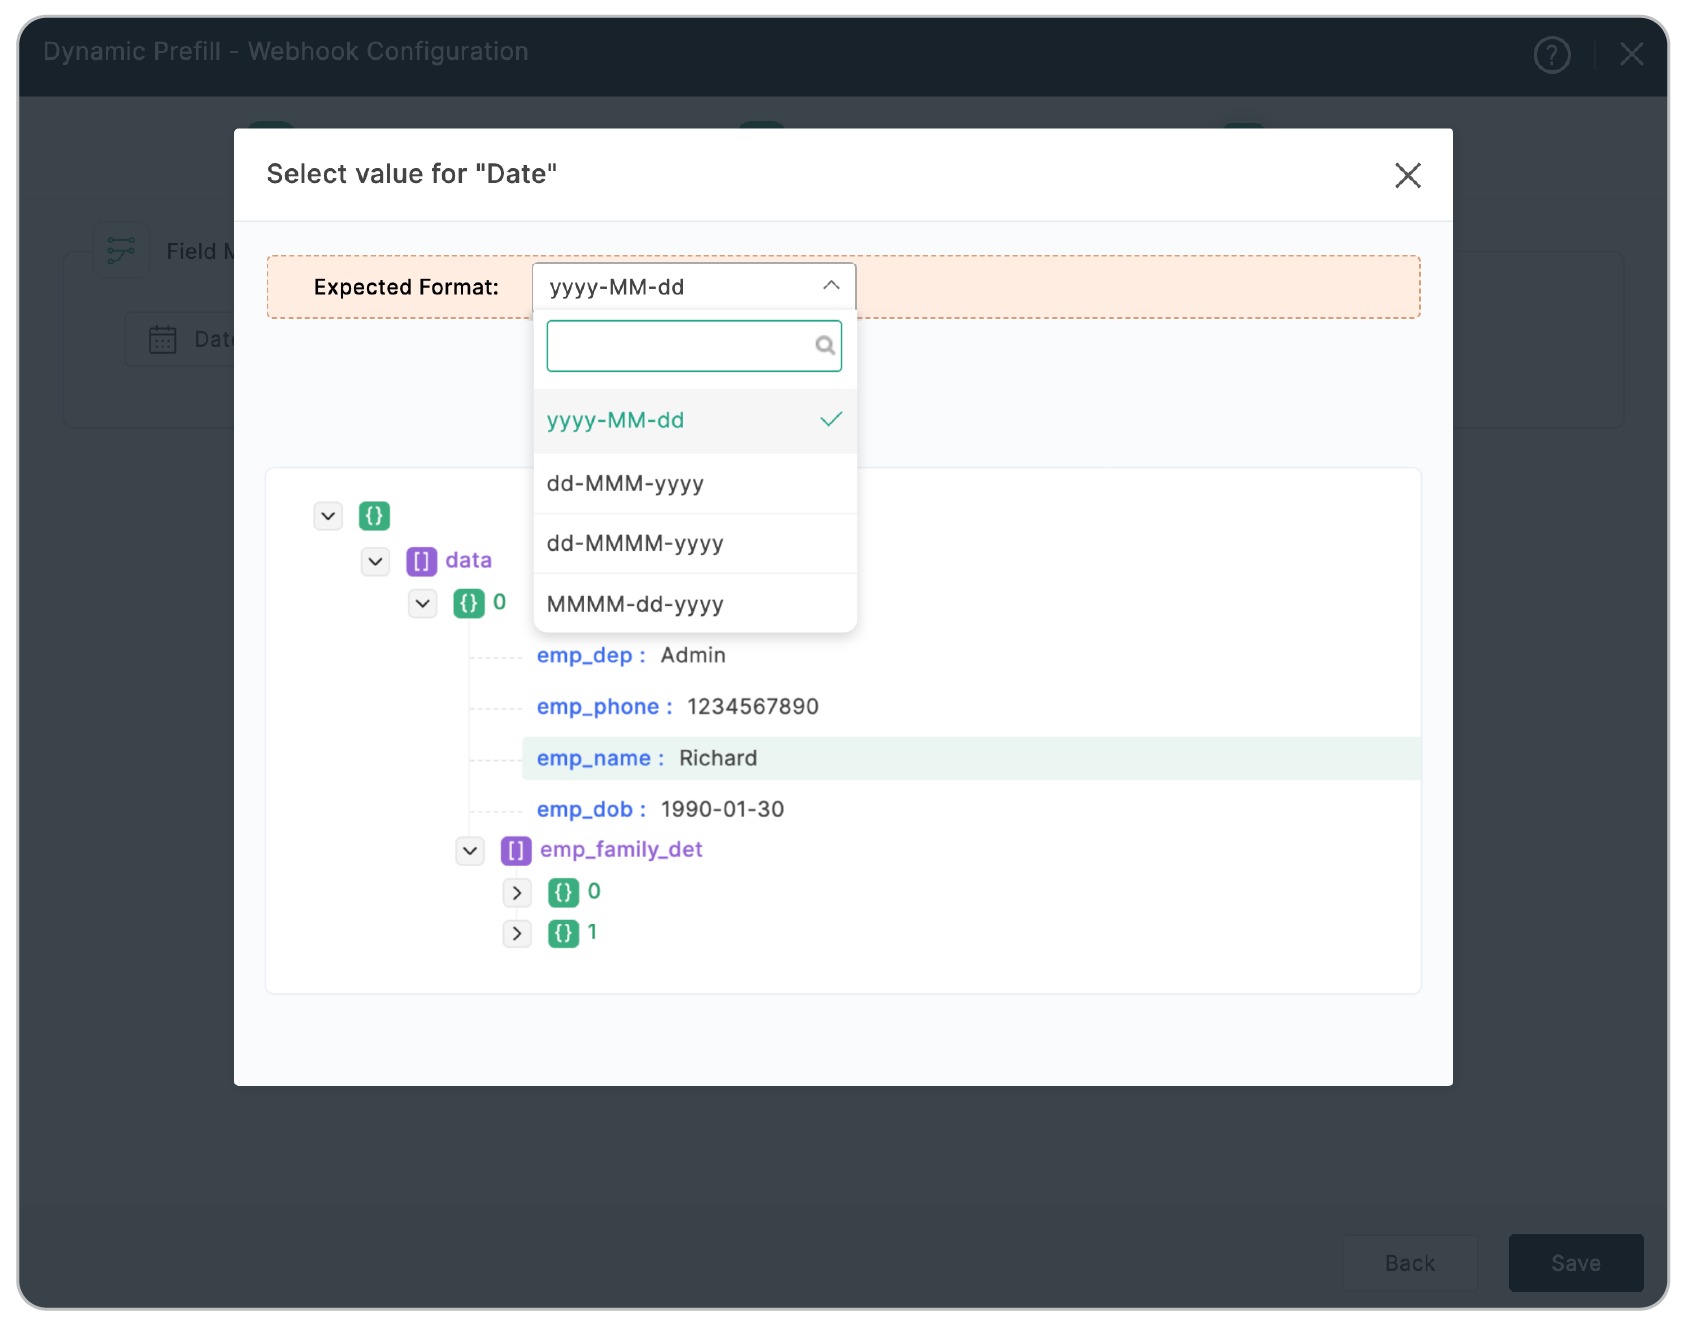The width and height of the screenshot is (1687, 1326).
Task: Click object icon of data item 0
Action: coord(469,603)
